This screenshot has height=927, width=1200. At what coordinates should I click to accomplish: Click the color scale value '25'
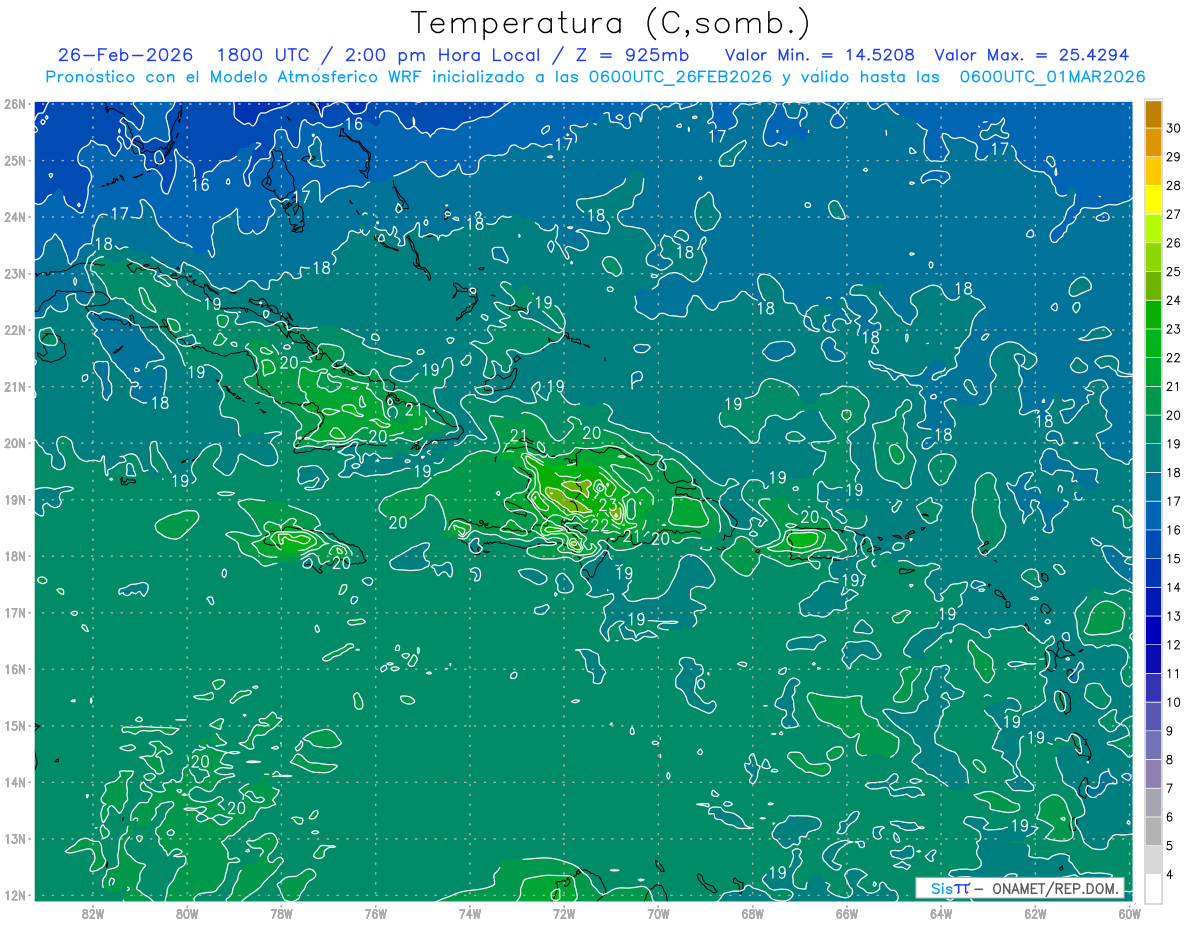[x=1174, y=271]
